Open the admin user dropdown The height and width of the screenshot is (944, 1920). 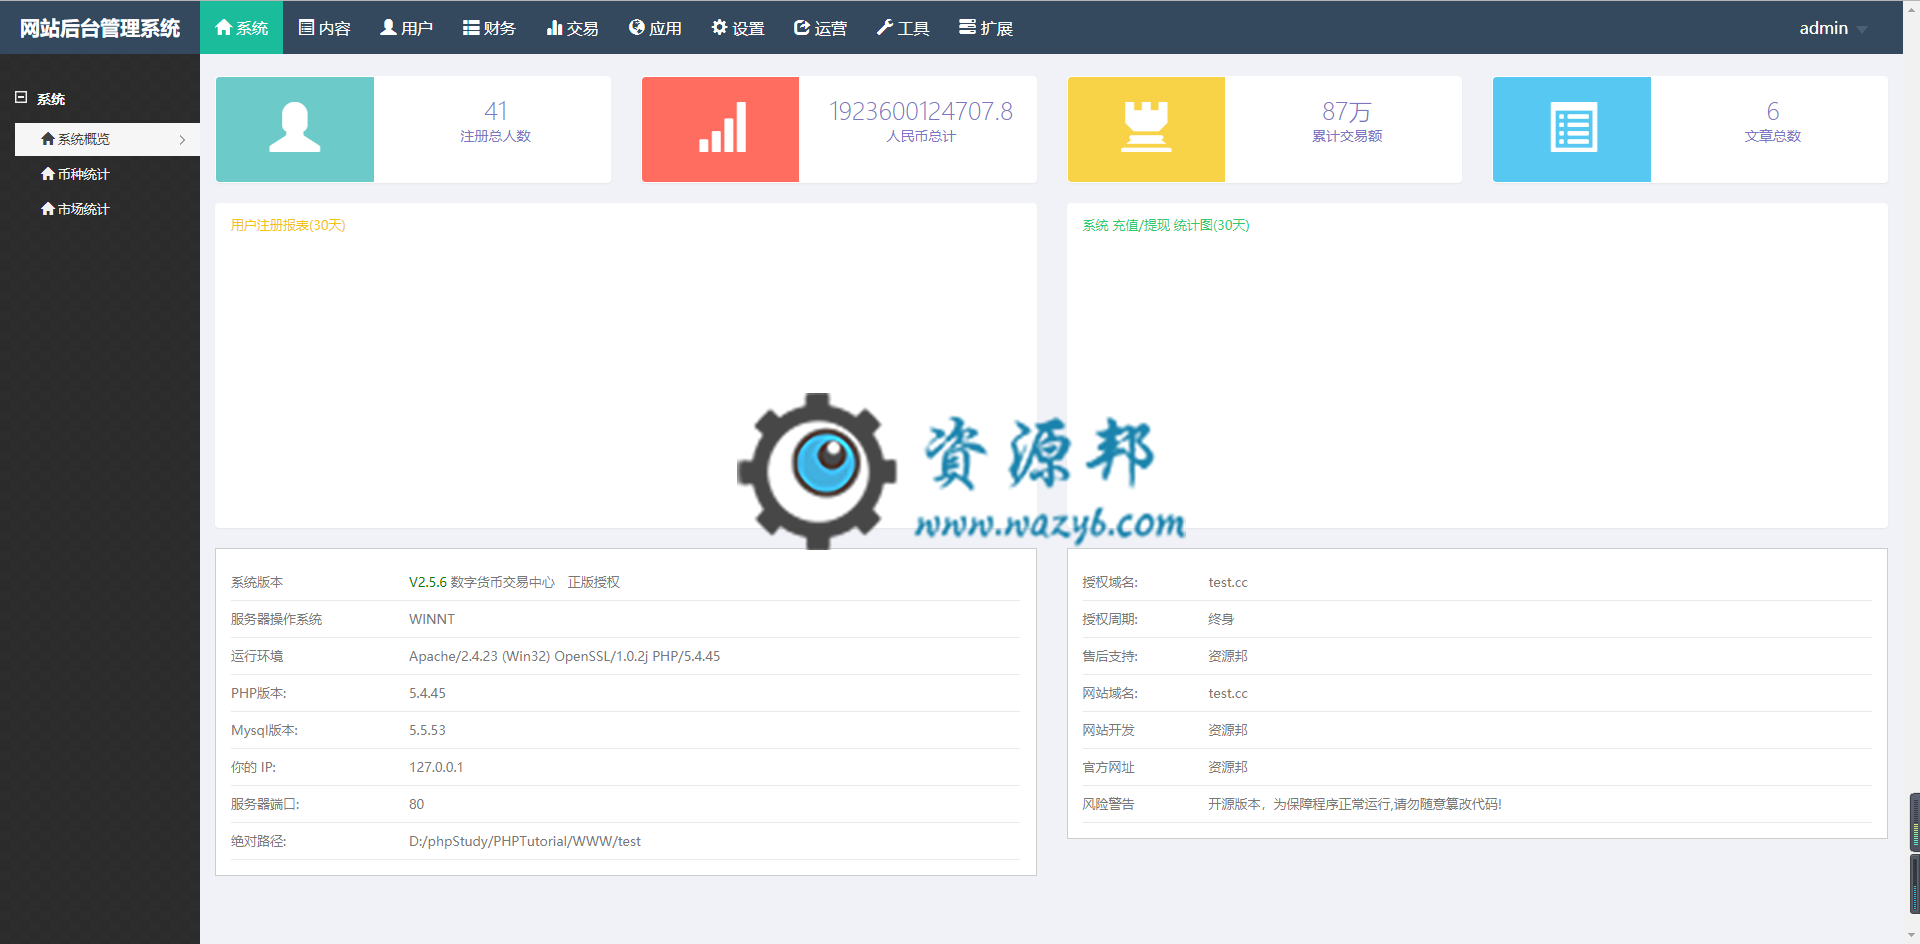(1832, 28)
